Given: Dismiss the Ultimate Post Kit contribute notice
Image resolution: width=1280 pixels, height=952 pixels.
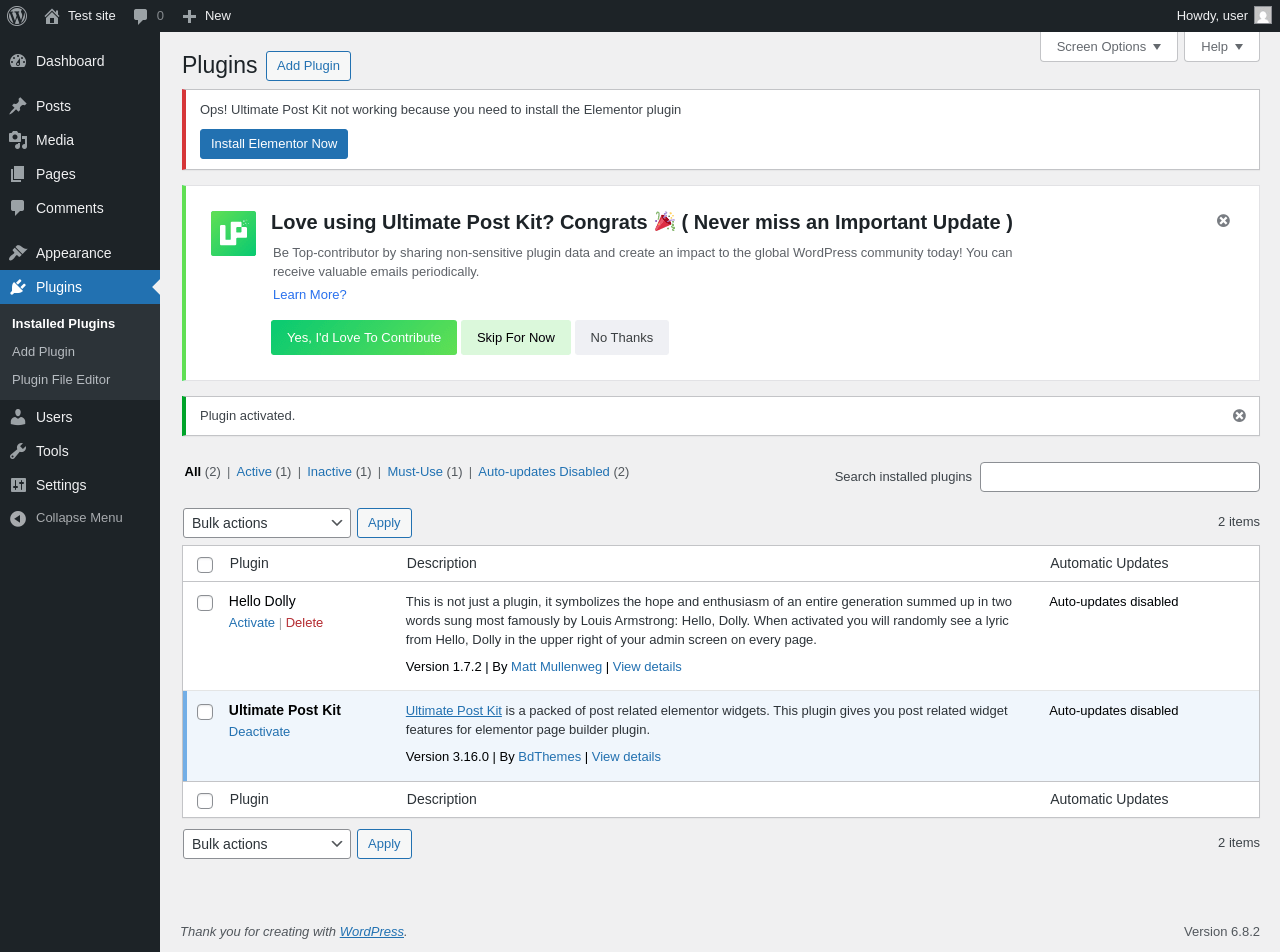Looking at the screenshot, I should [x=1223, y=221].
